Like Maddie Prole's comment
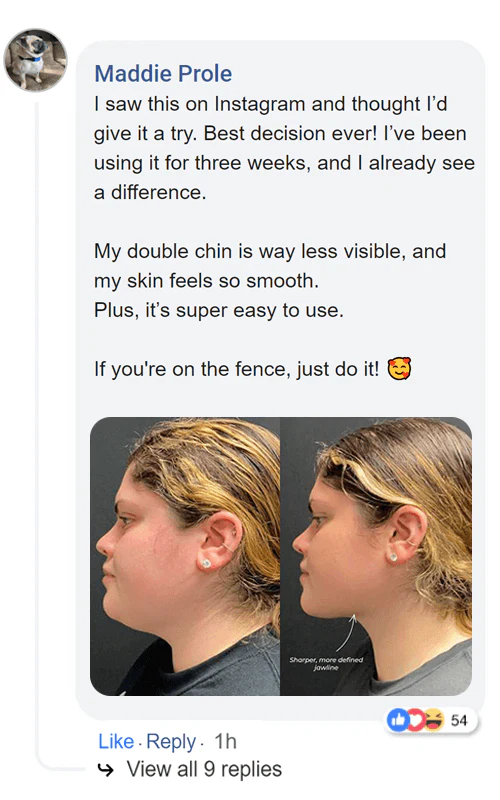The width and height of the screenshot is (500, 800). click(x=116, y=741)
